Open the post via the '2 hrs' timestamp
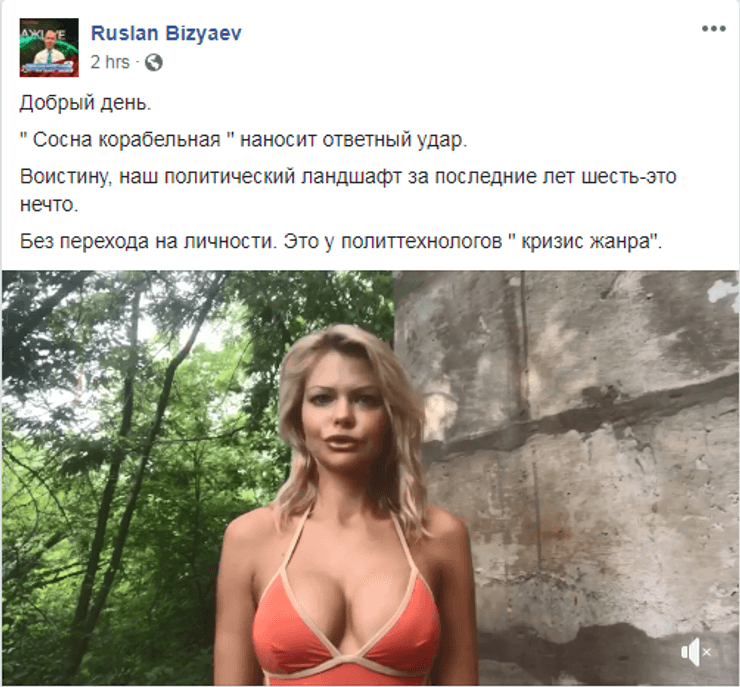This screenshot has height=687, width=740. tap(109, 62)
